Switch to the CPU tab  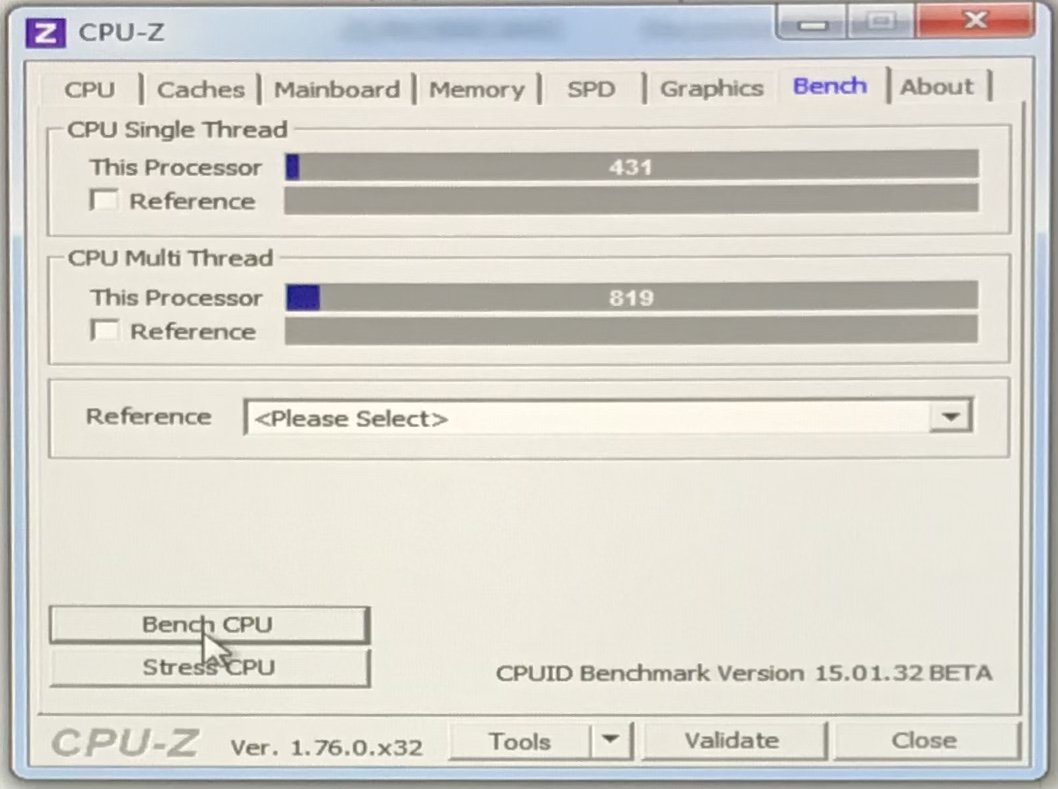point(90,89)
